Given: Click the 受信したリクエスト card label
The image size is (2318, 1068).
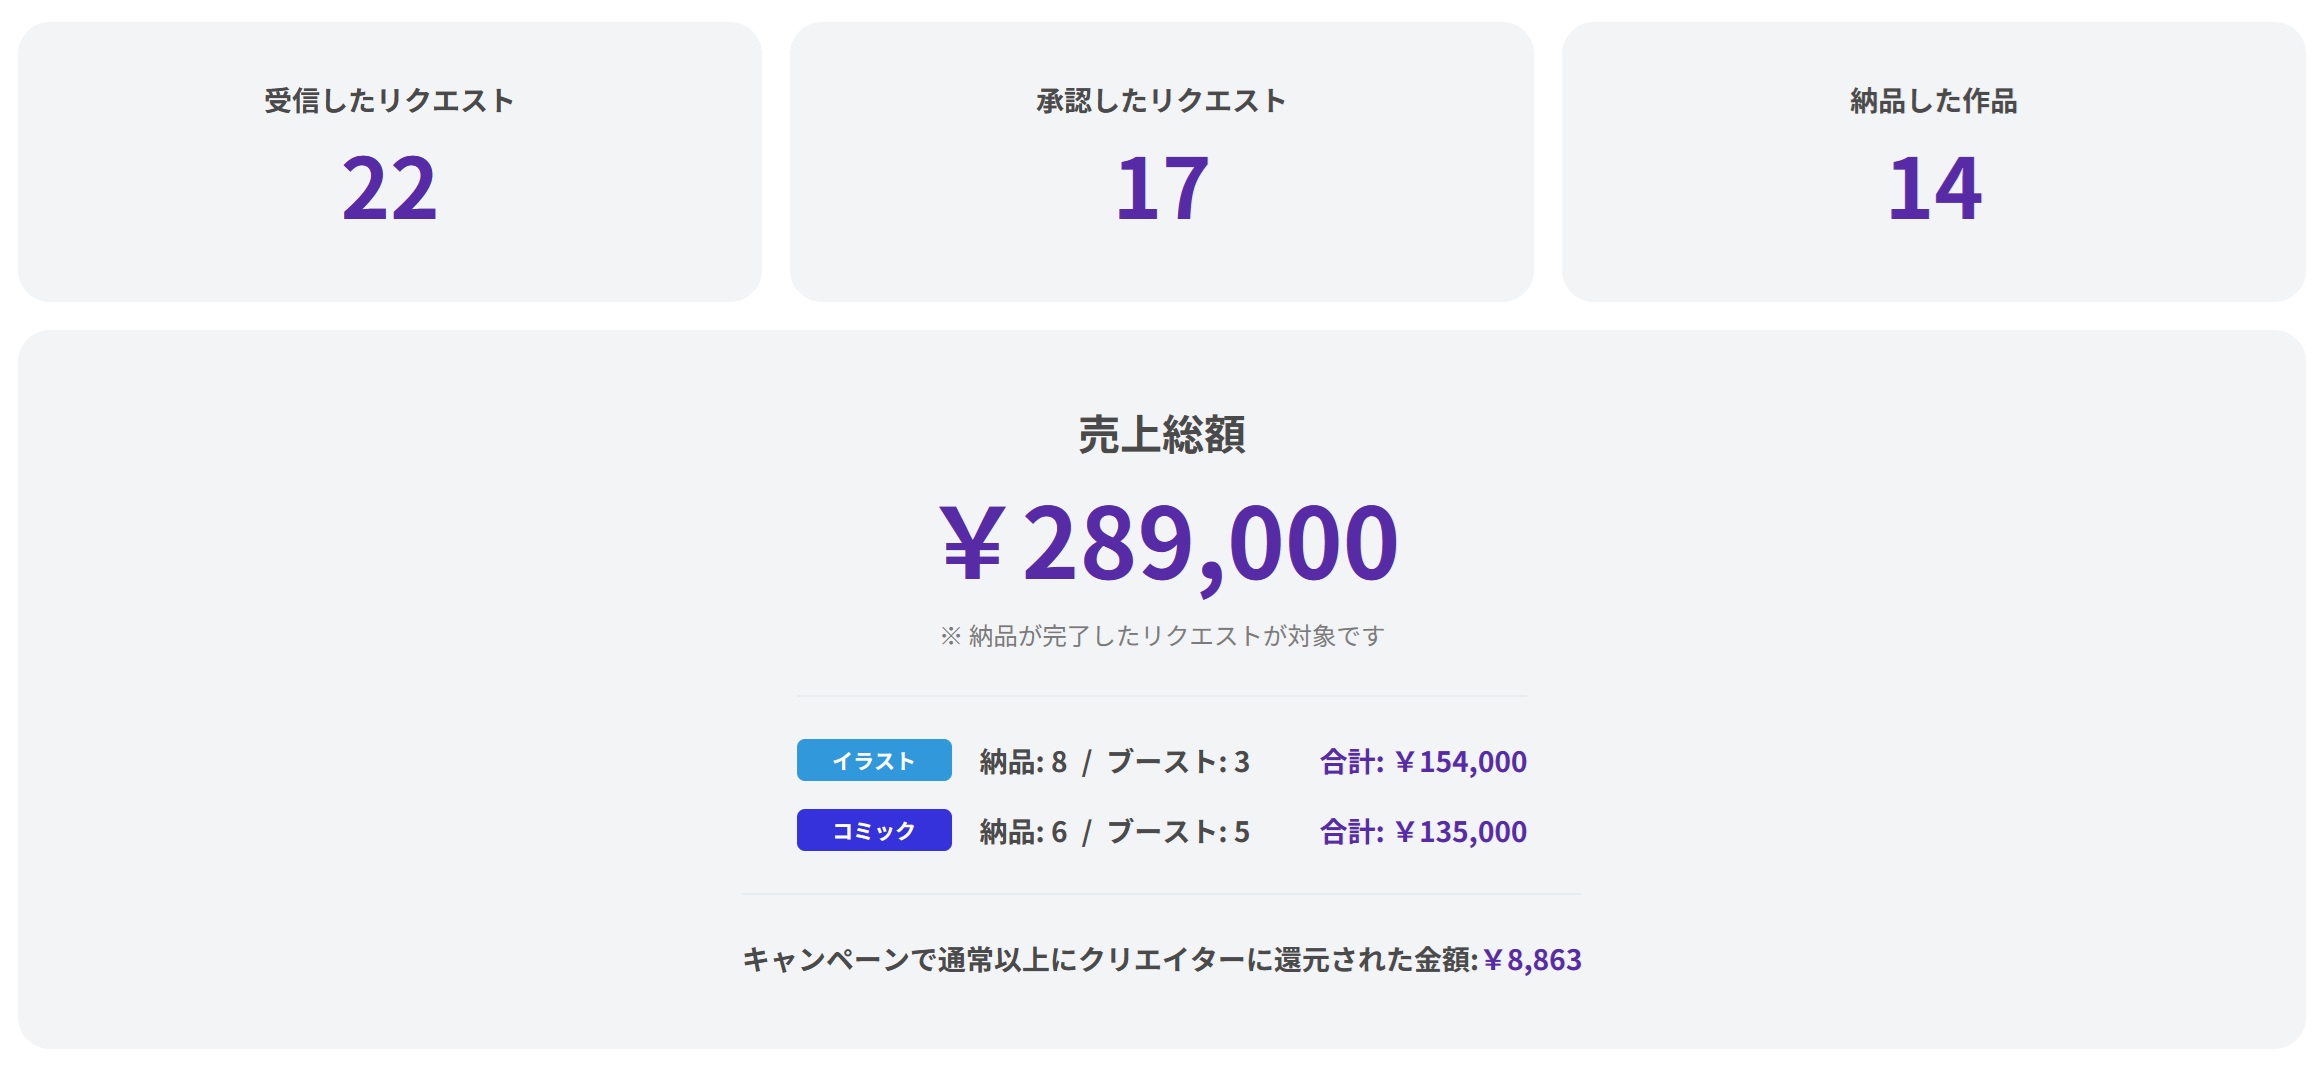Looking at the screenshot, I should (389, 101).
